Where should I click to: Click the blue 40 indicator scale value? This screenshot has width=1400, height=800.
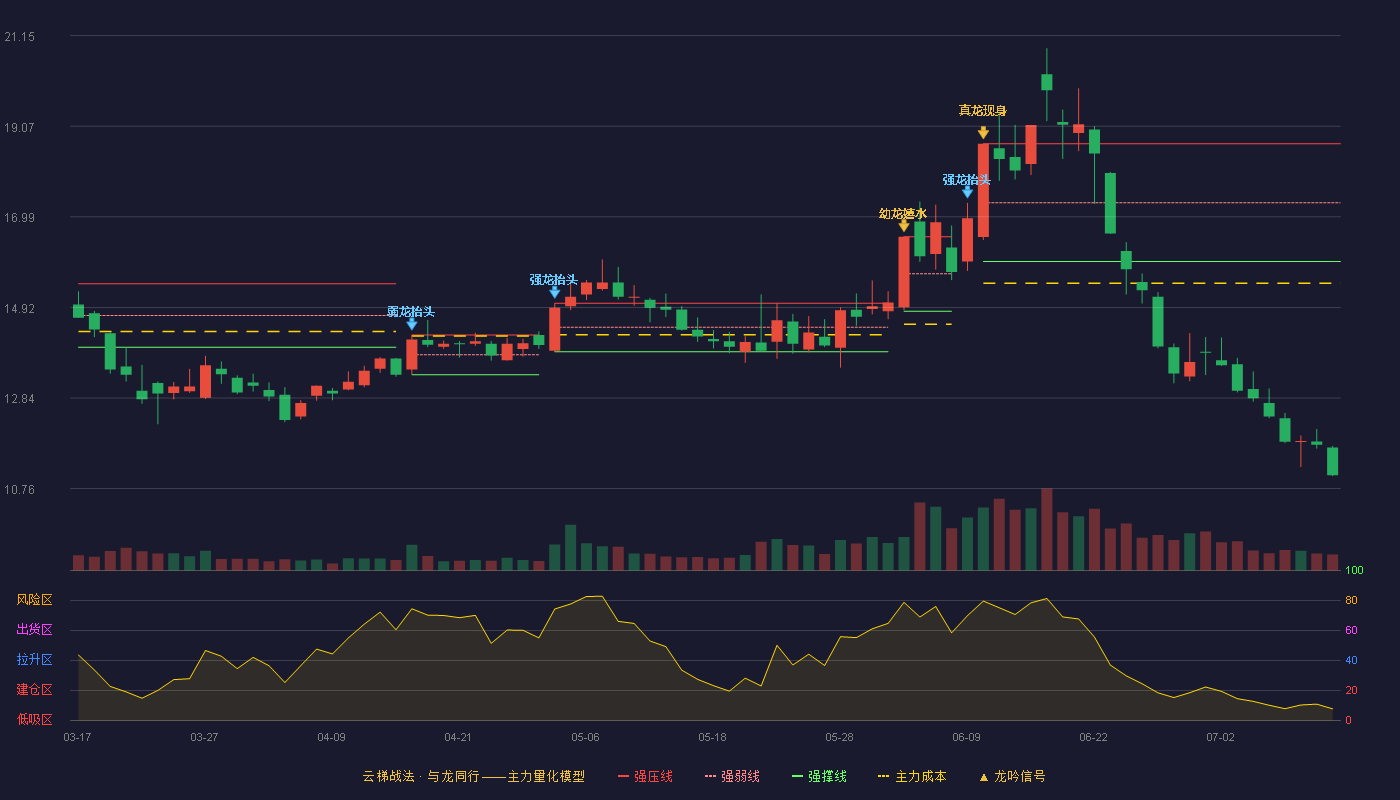pyautogui.click(x=1351, y=660)
